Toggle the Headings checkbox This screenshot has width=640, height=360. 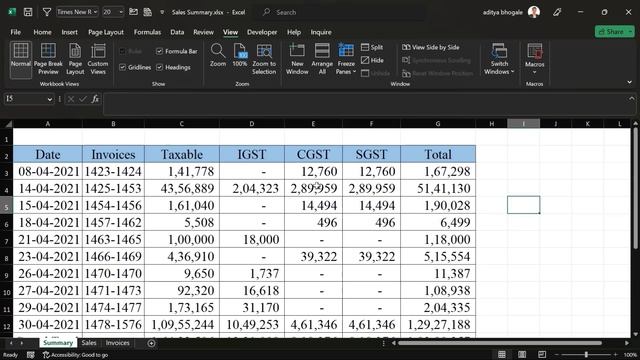click(x=160, y=67)
